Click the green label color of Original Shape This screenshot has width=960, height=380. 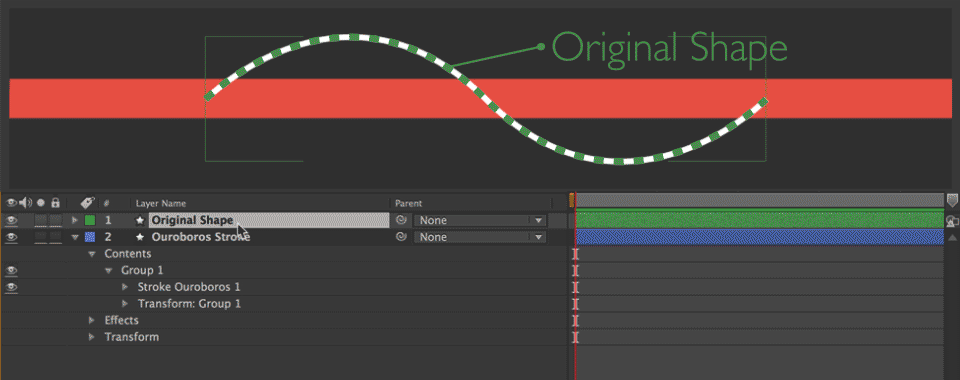coord(90,220)
